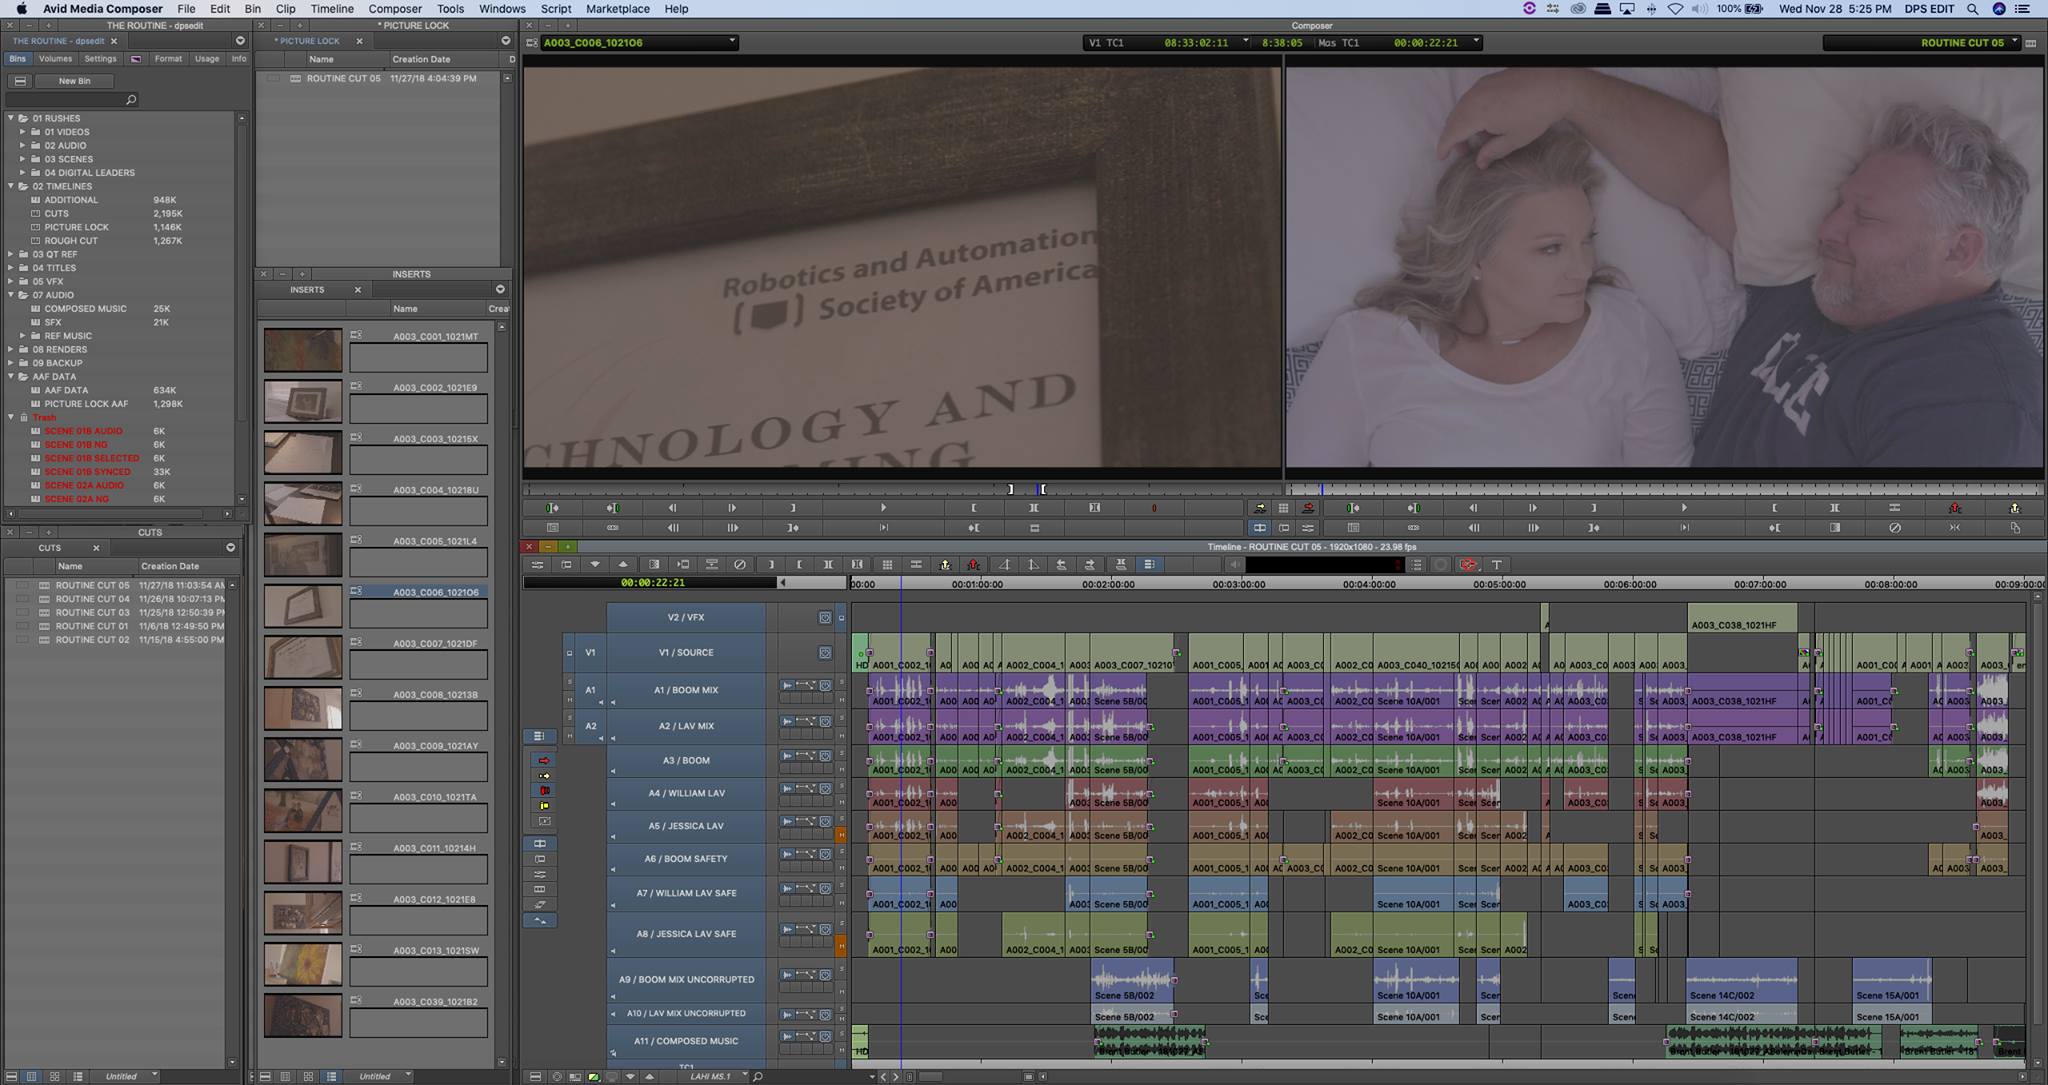Toggle the A2 source track selector
Screen dimensions: 2048x1085
tap(590, 726)
